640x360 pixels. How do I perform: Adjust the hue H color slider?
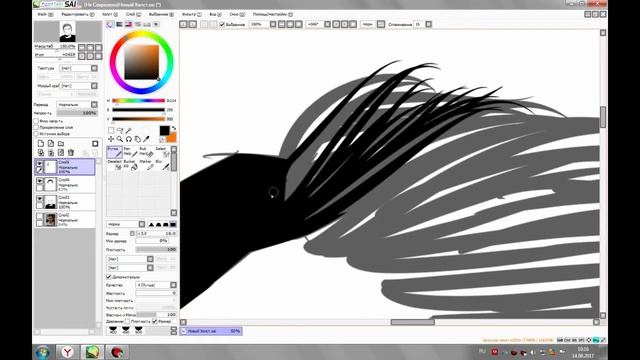tap(138, 100)
